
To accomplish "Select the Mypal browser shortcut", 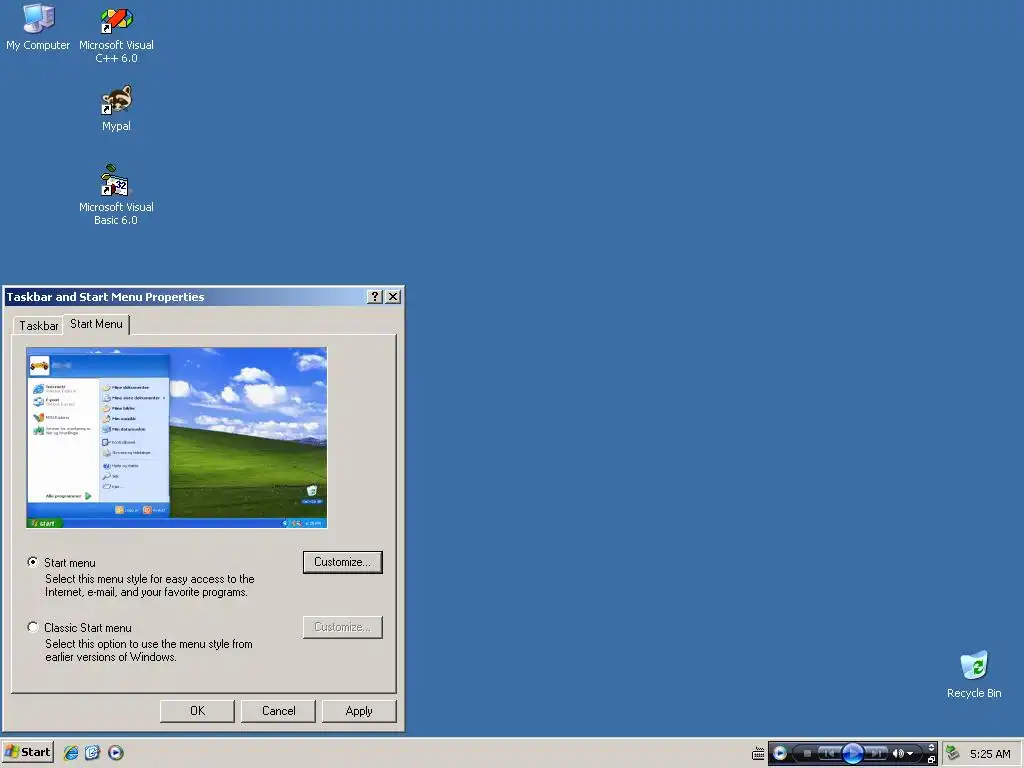I will (116, 108).
